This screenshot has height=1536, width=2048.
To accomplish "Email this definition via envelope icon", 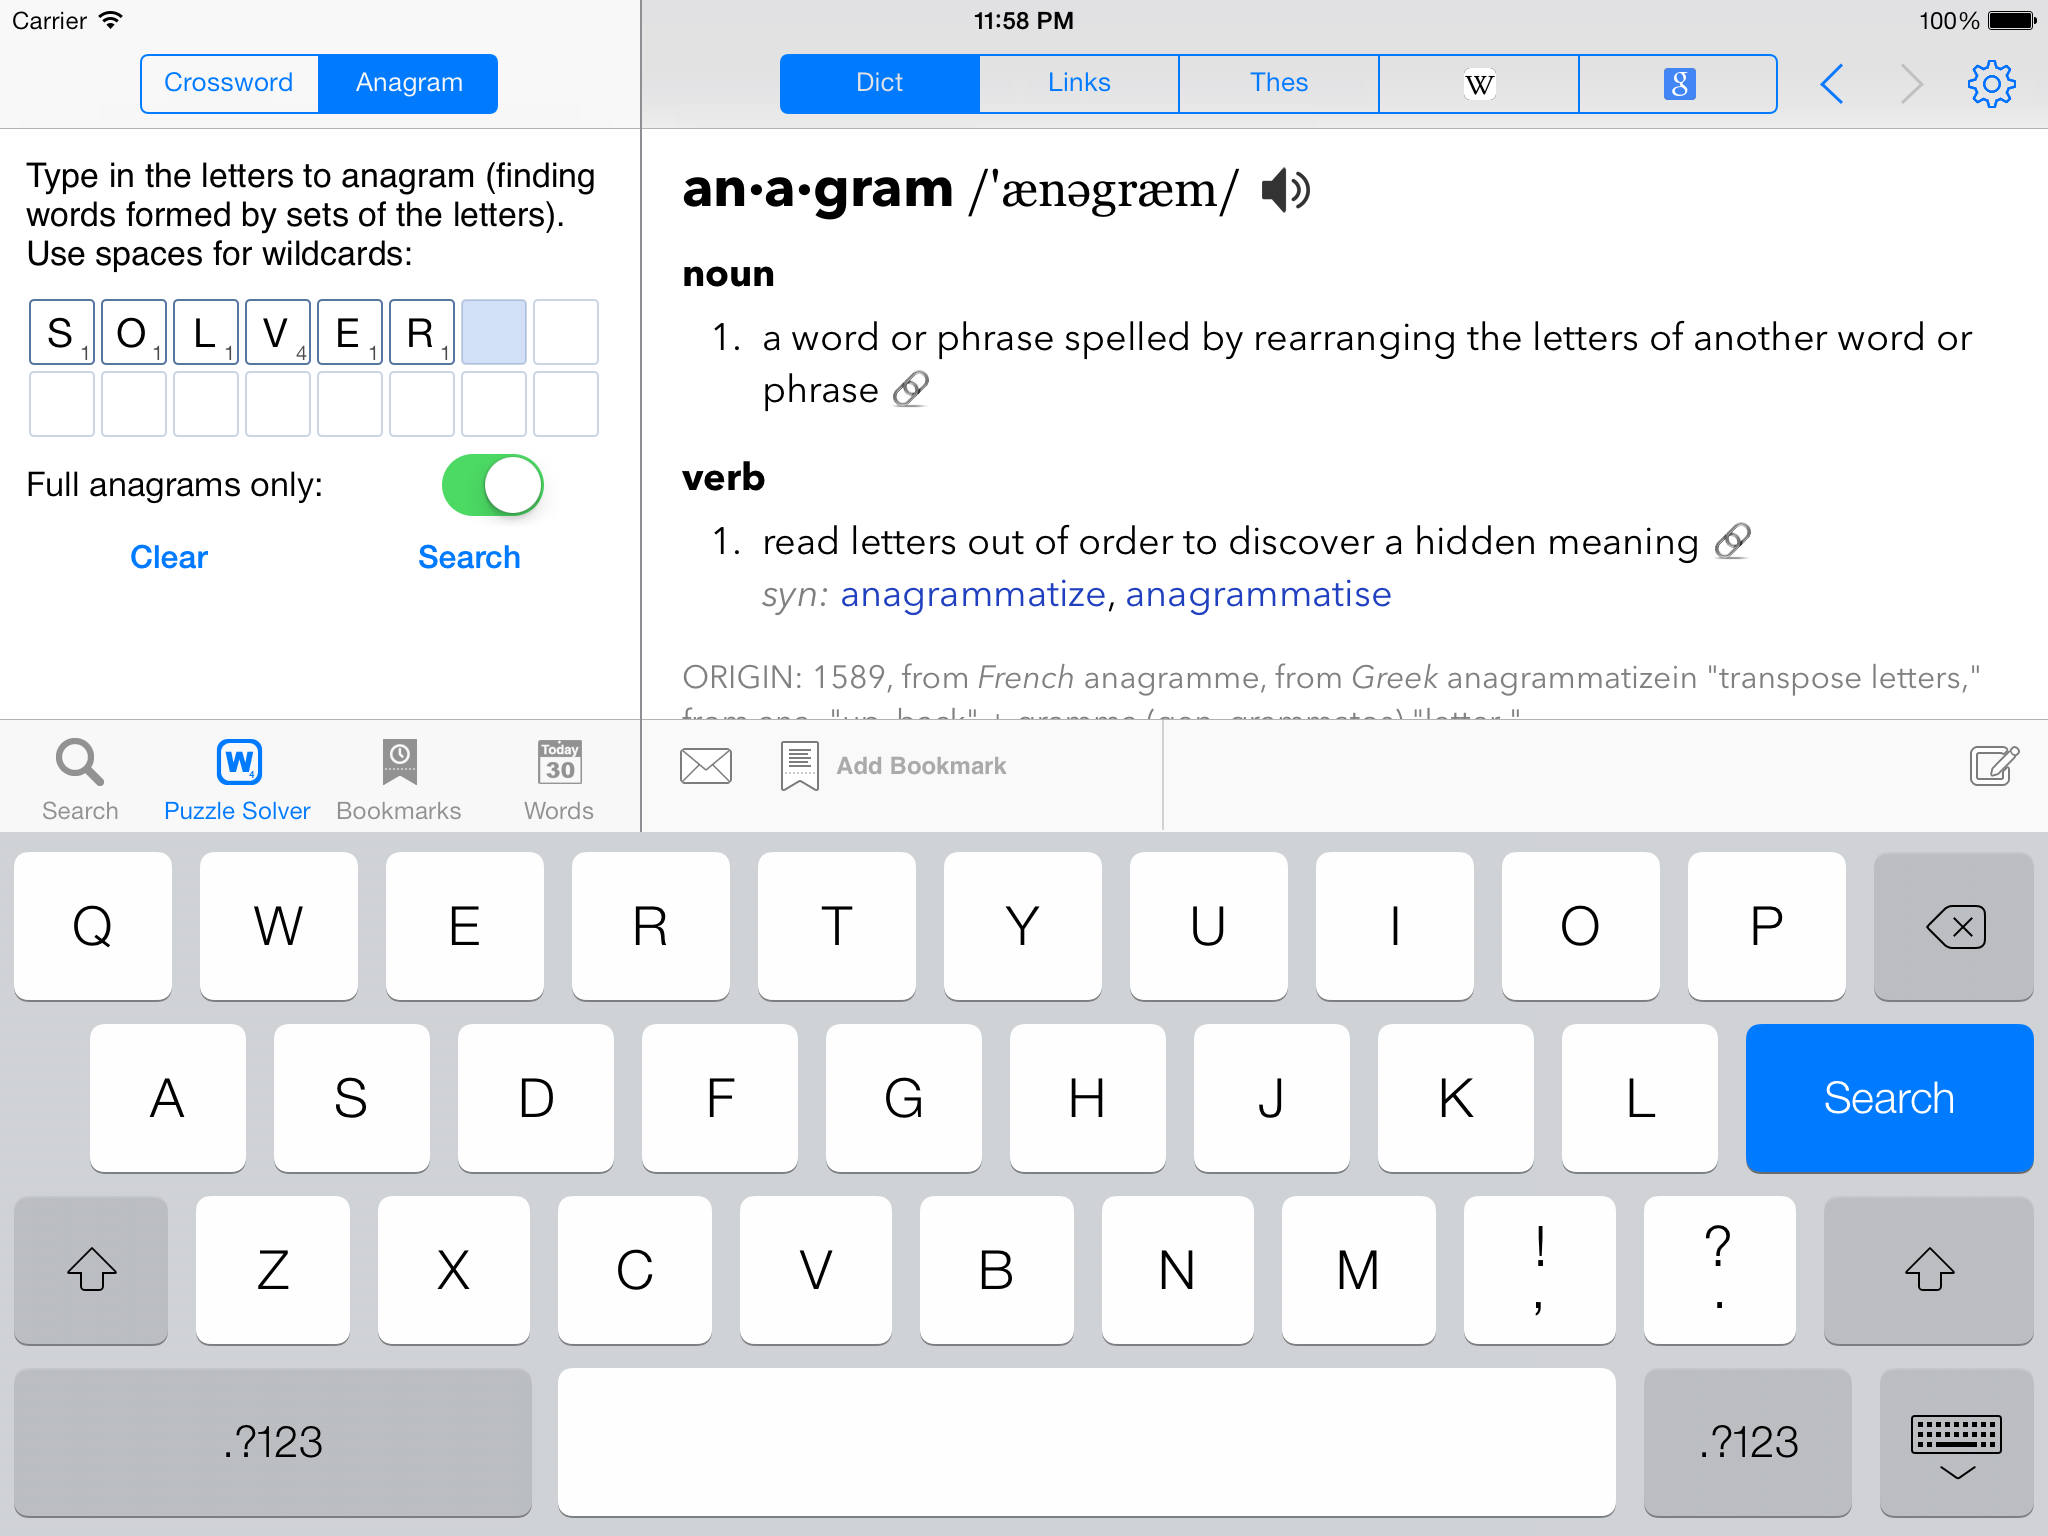I will point(706,766).
